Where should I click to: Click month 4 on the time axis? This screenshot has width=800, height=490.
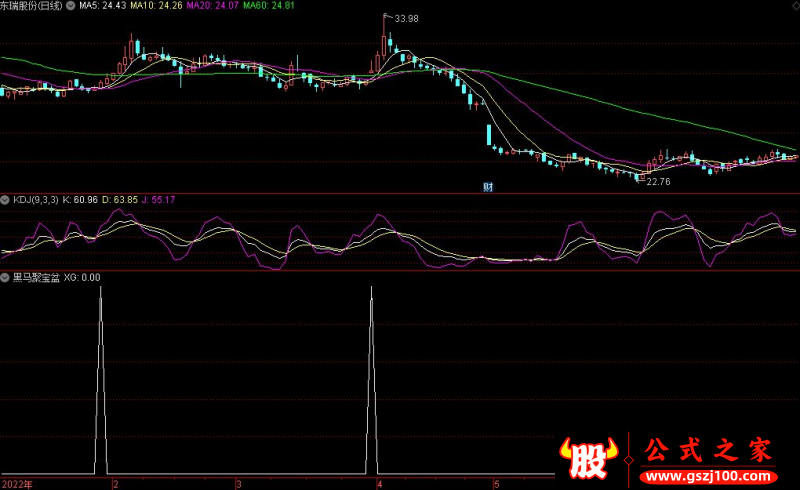coord(379,483)
